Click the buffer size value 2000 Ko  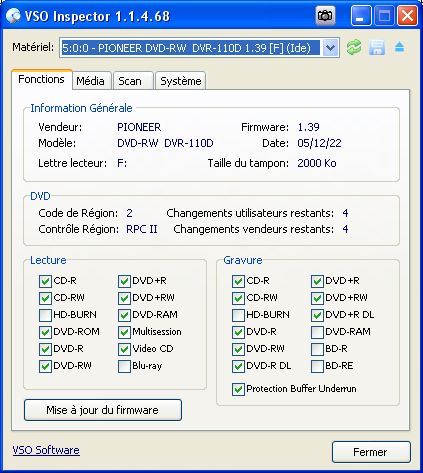pos(317,163)
